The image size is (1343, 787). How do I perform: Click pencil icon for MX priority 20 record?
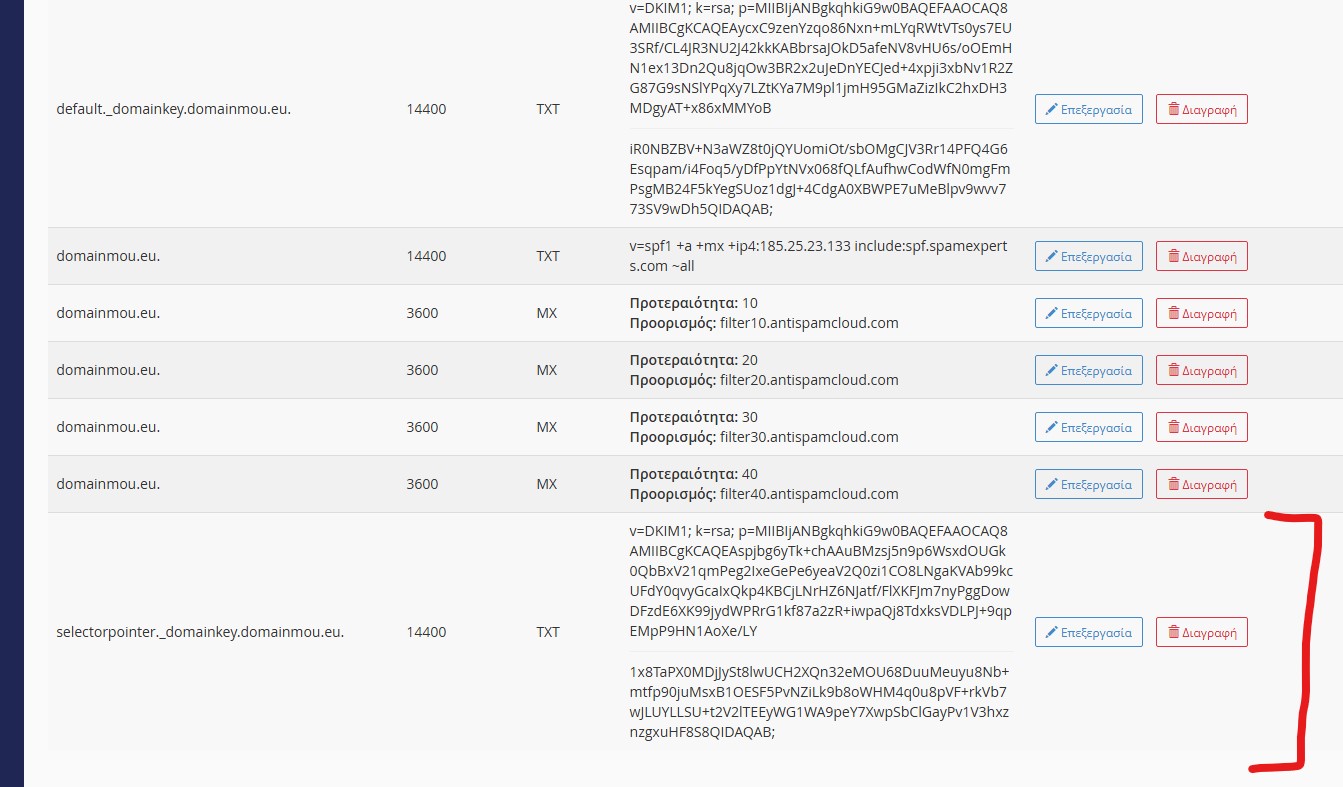click(x=1052, y=371)
